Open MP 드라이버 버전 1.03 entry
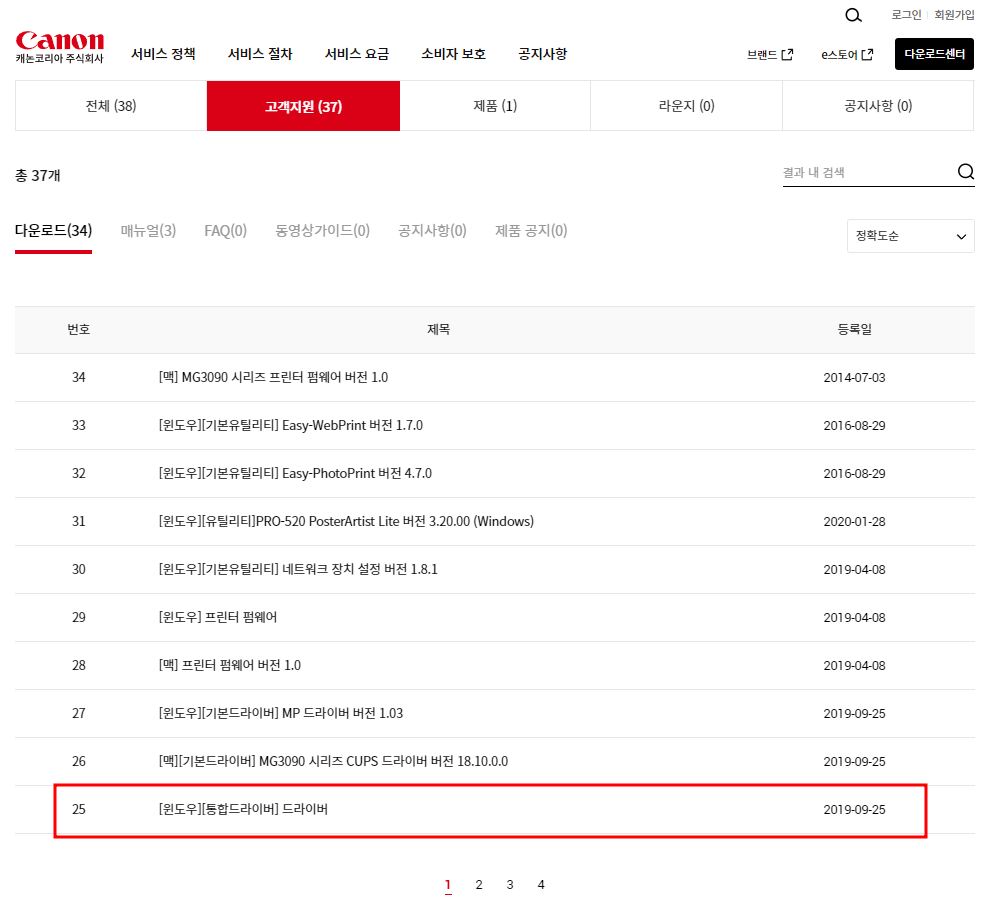The width and height of the screenshot is (986, 902). 280,713
